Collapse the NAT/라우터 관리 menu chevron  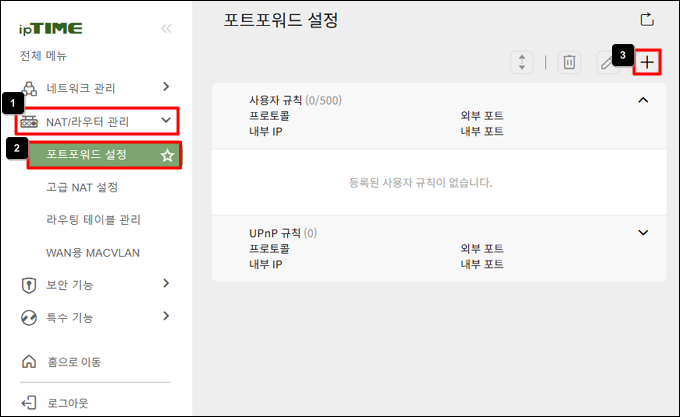pos(166,122)
